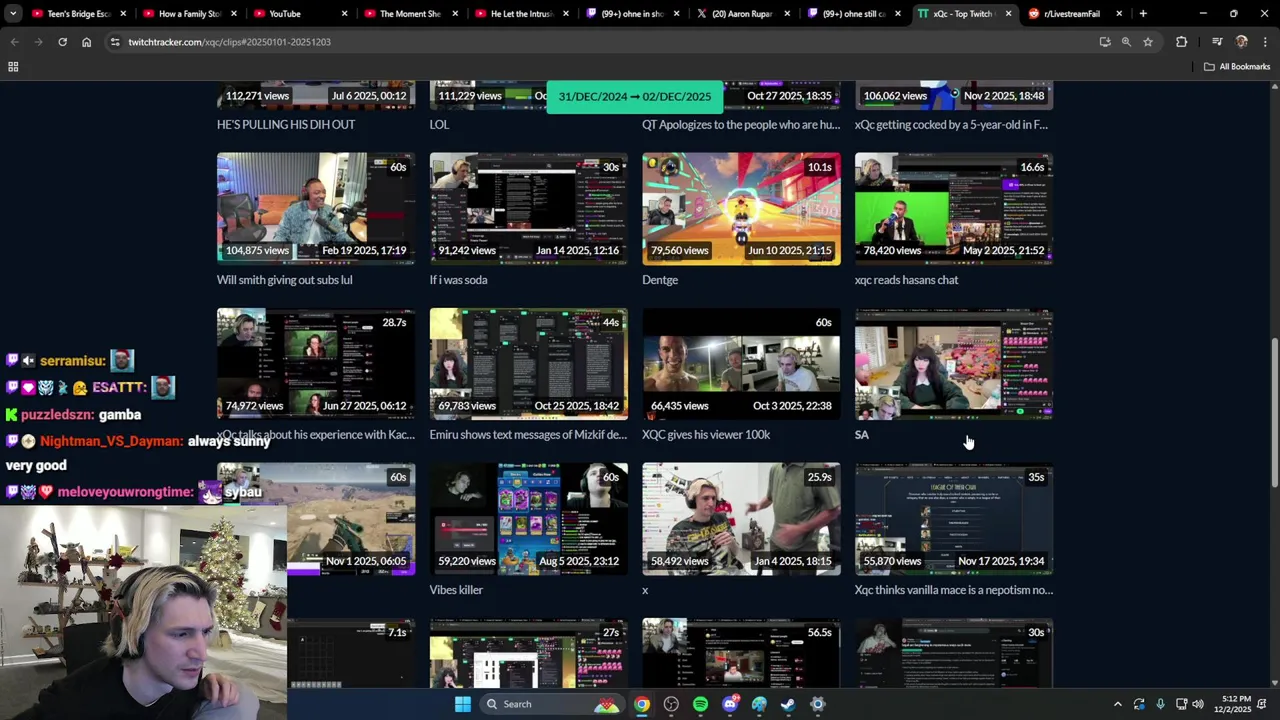The height and width of the screenshot is (720, 1280).
Task: Switch to The Moment She tab
Action: pos(410,14)
